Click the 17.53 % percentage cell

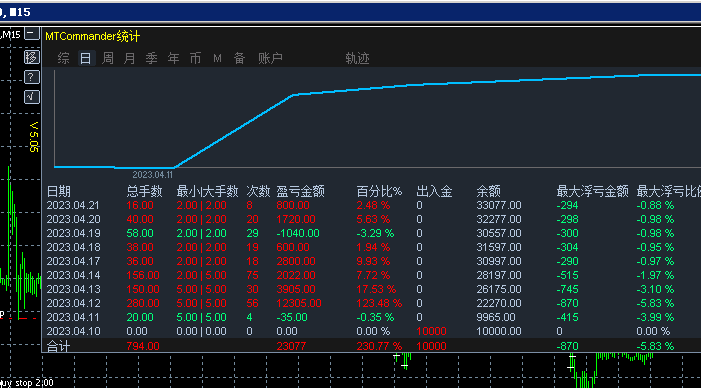tap(376, 289)
